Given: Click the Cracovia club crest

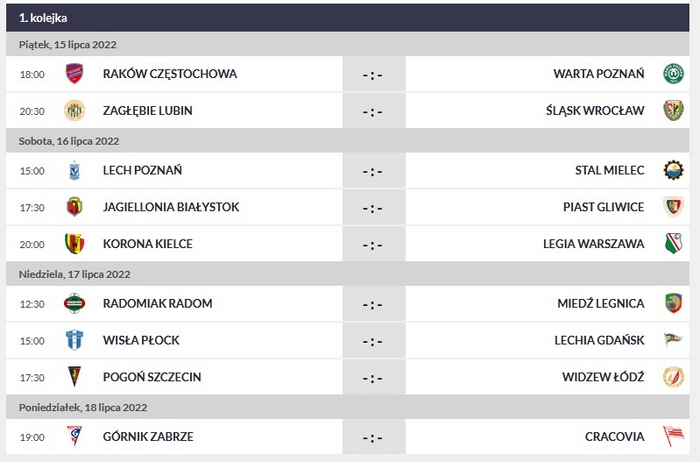Looking at the screenshot, I should click(x=674, y=437).
